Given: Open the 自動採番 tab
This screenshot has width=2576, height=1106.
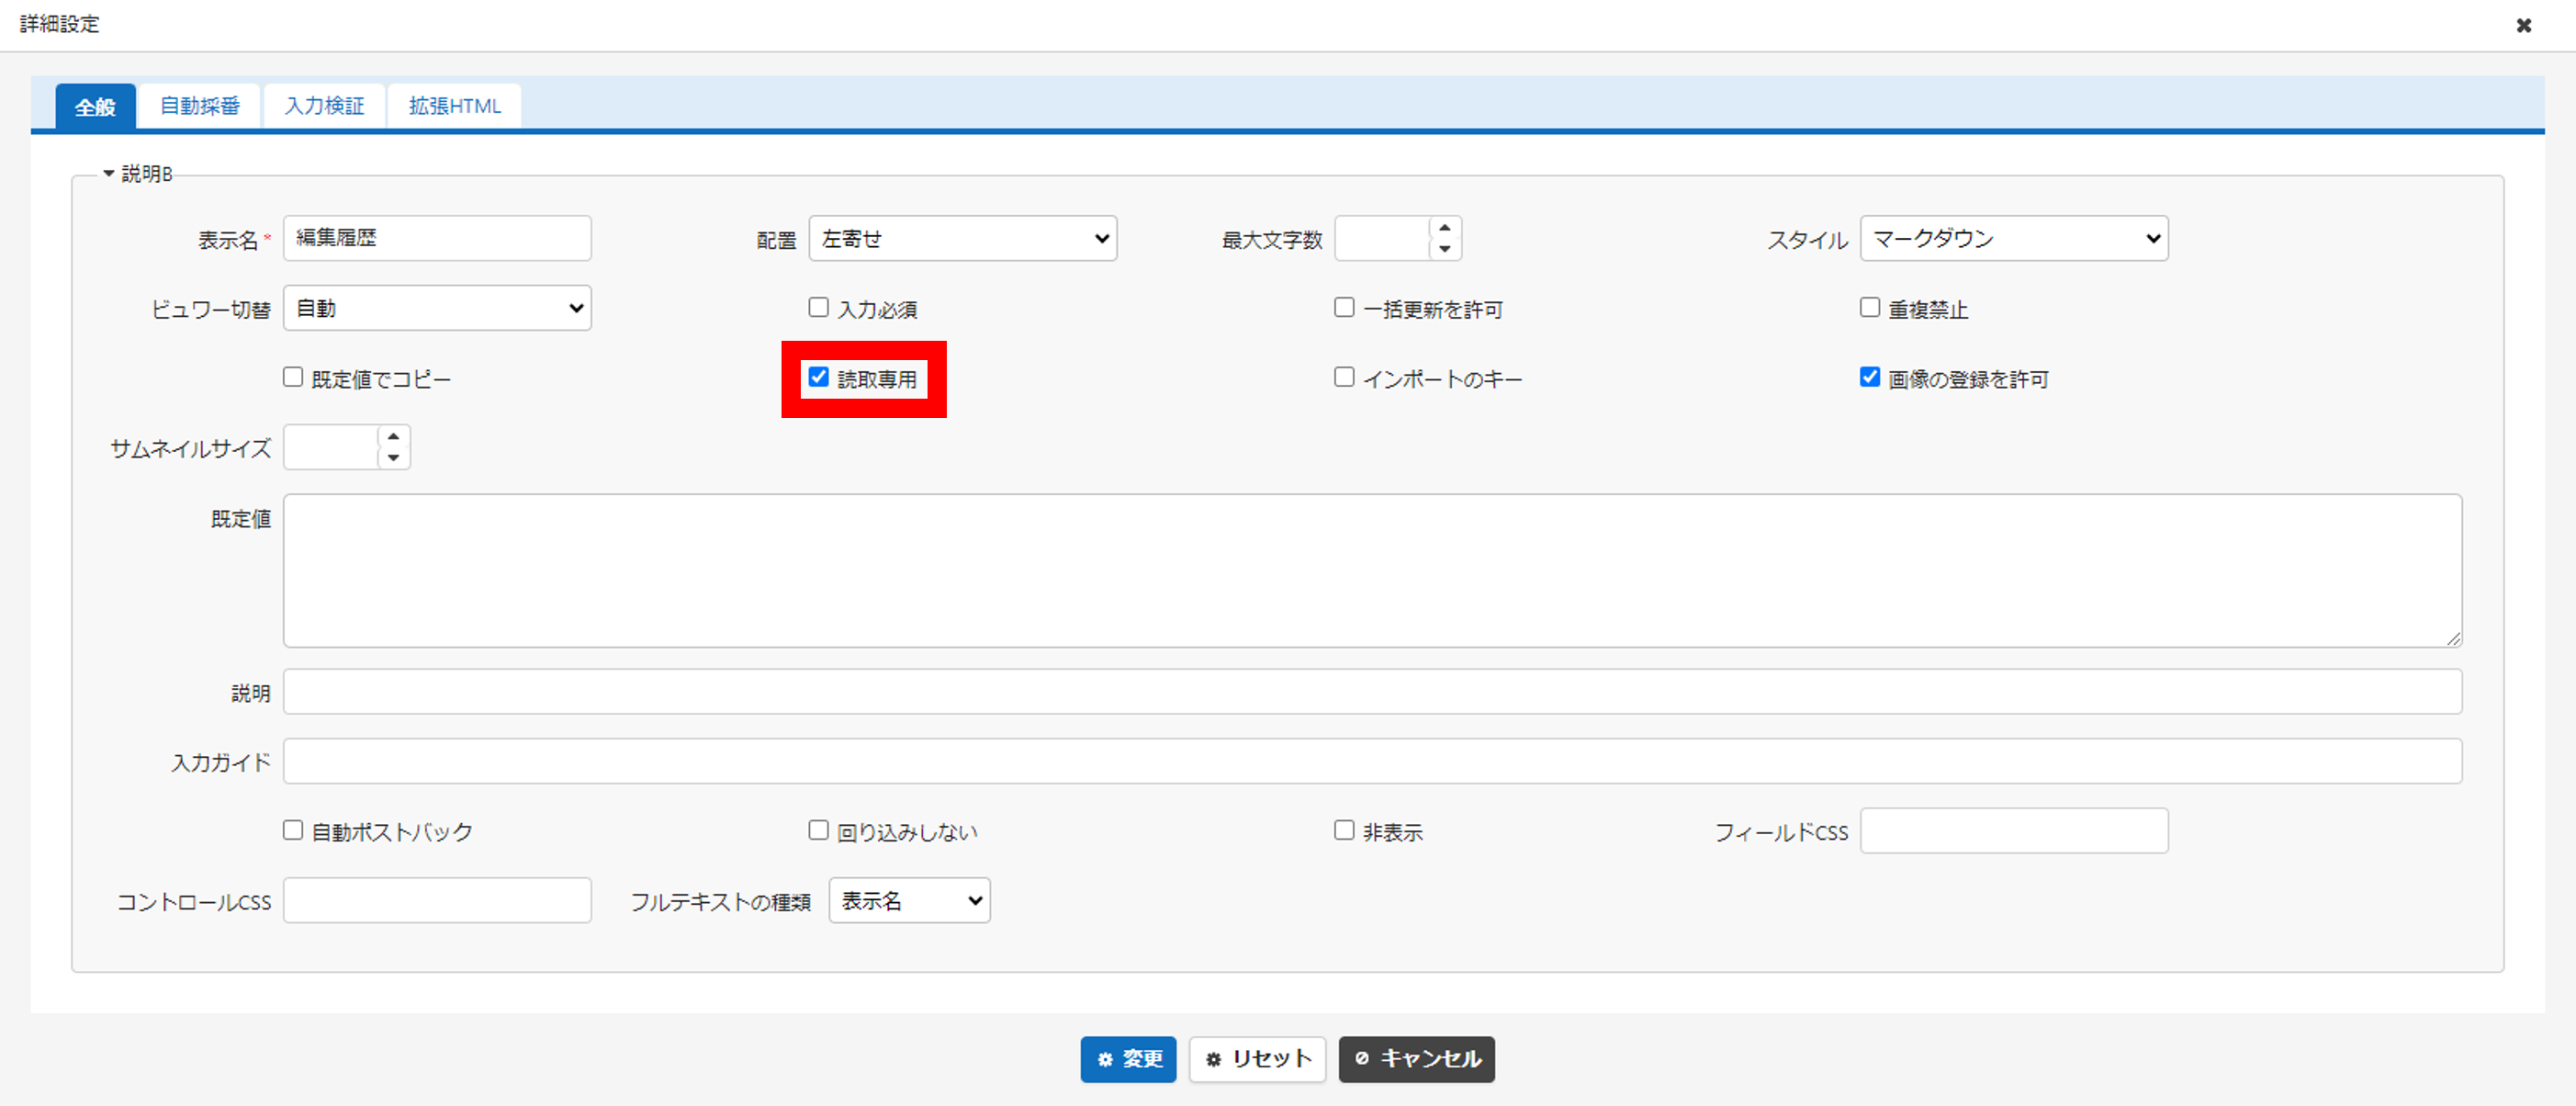Looking at the screenshot, I should (200, 106).
